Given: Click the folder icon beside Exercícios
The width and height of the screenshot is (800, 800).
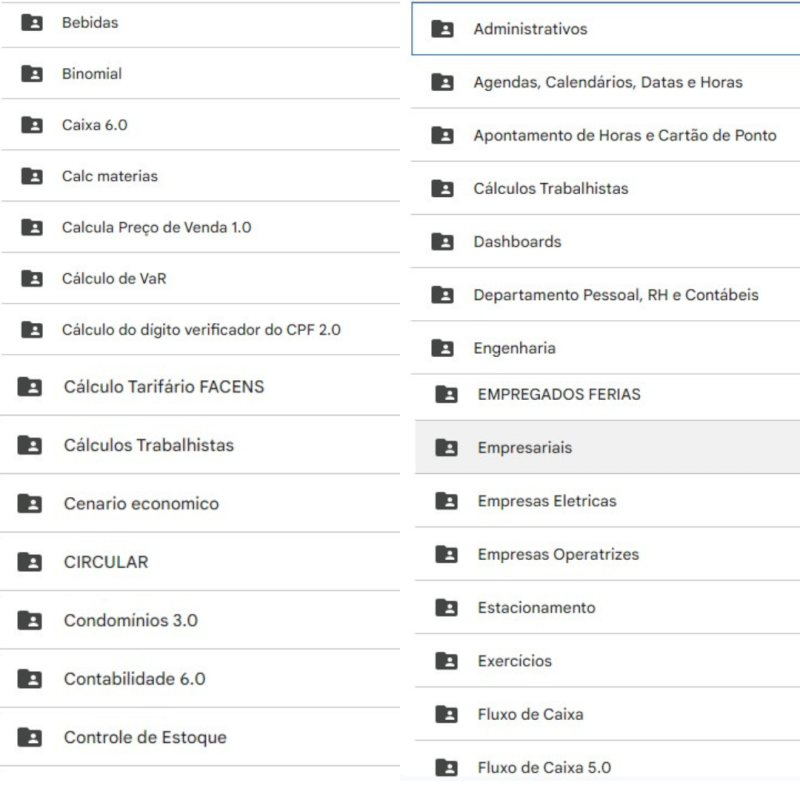Looking at the screenshot, I should click(446, 661).
